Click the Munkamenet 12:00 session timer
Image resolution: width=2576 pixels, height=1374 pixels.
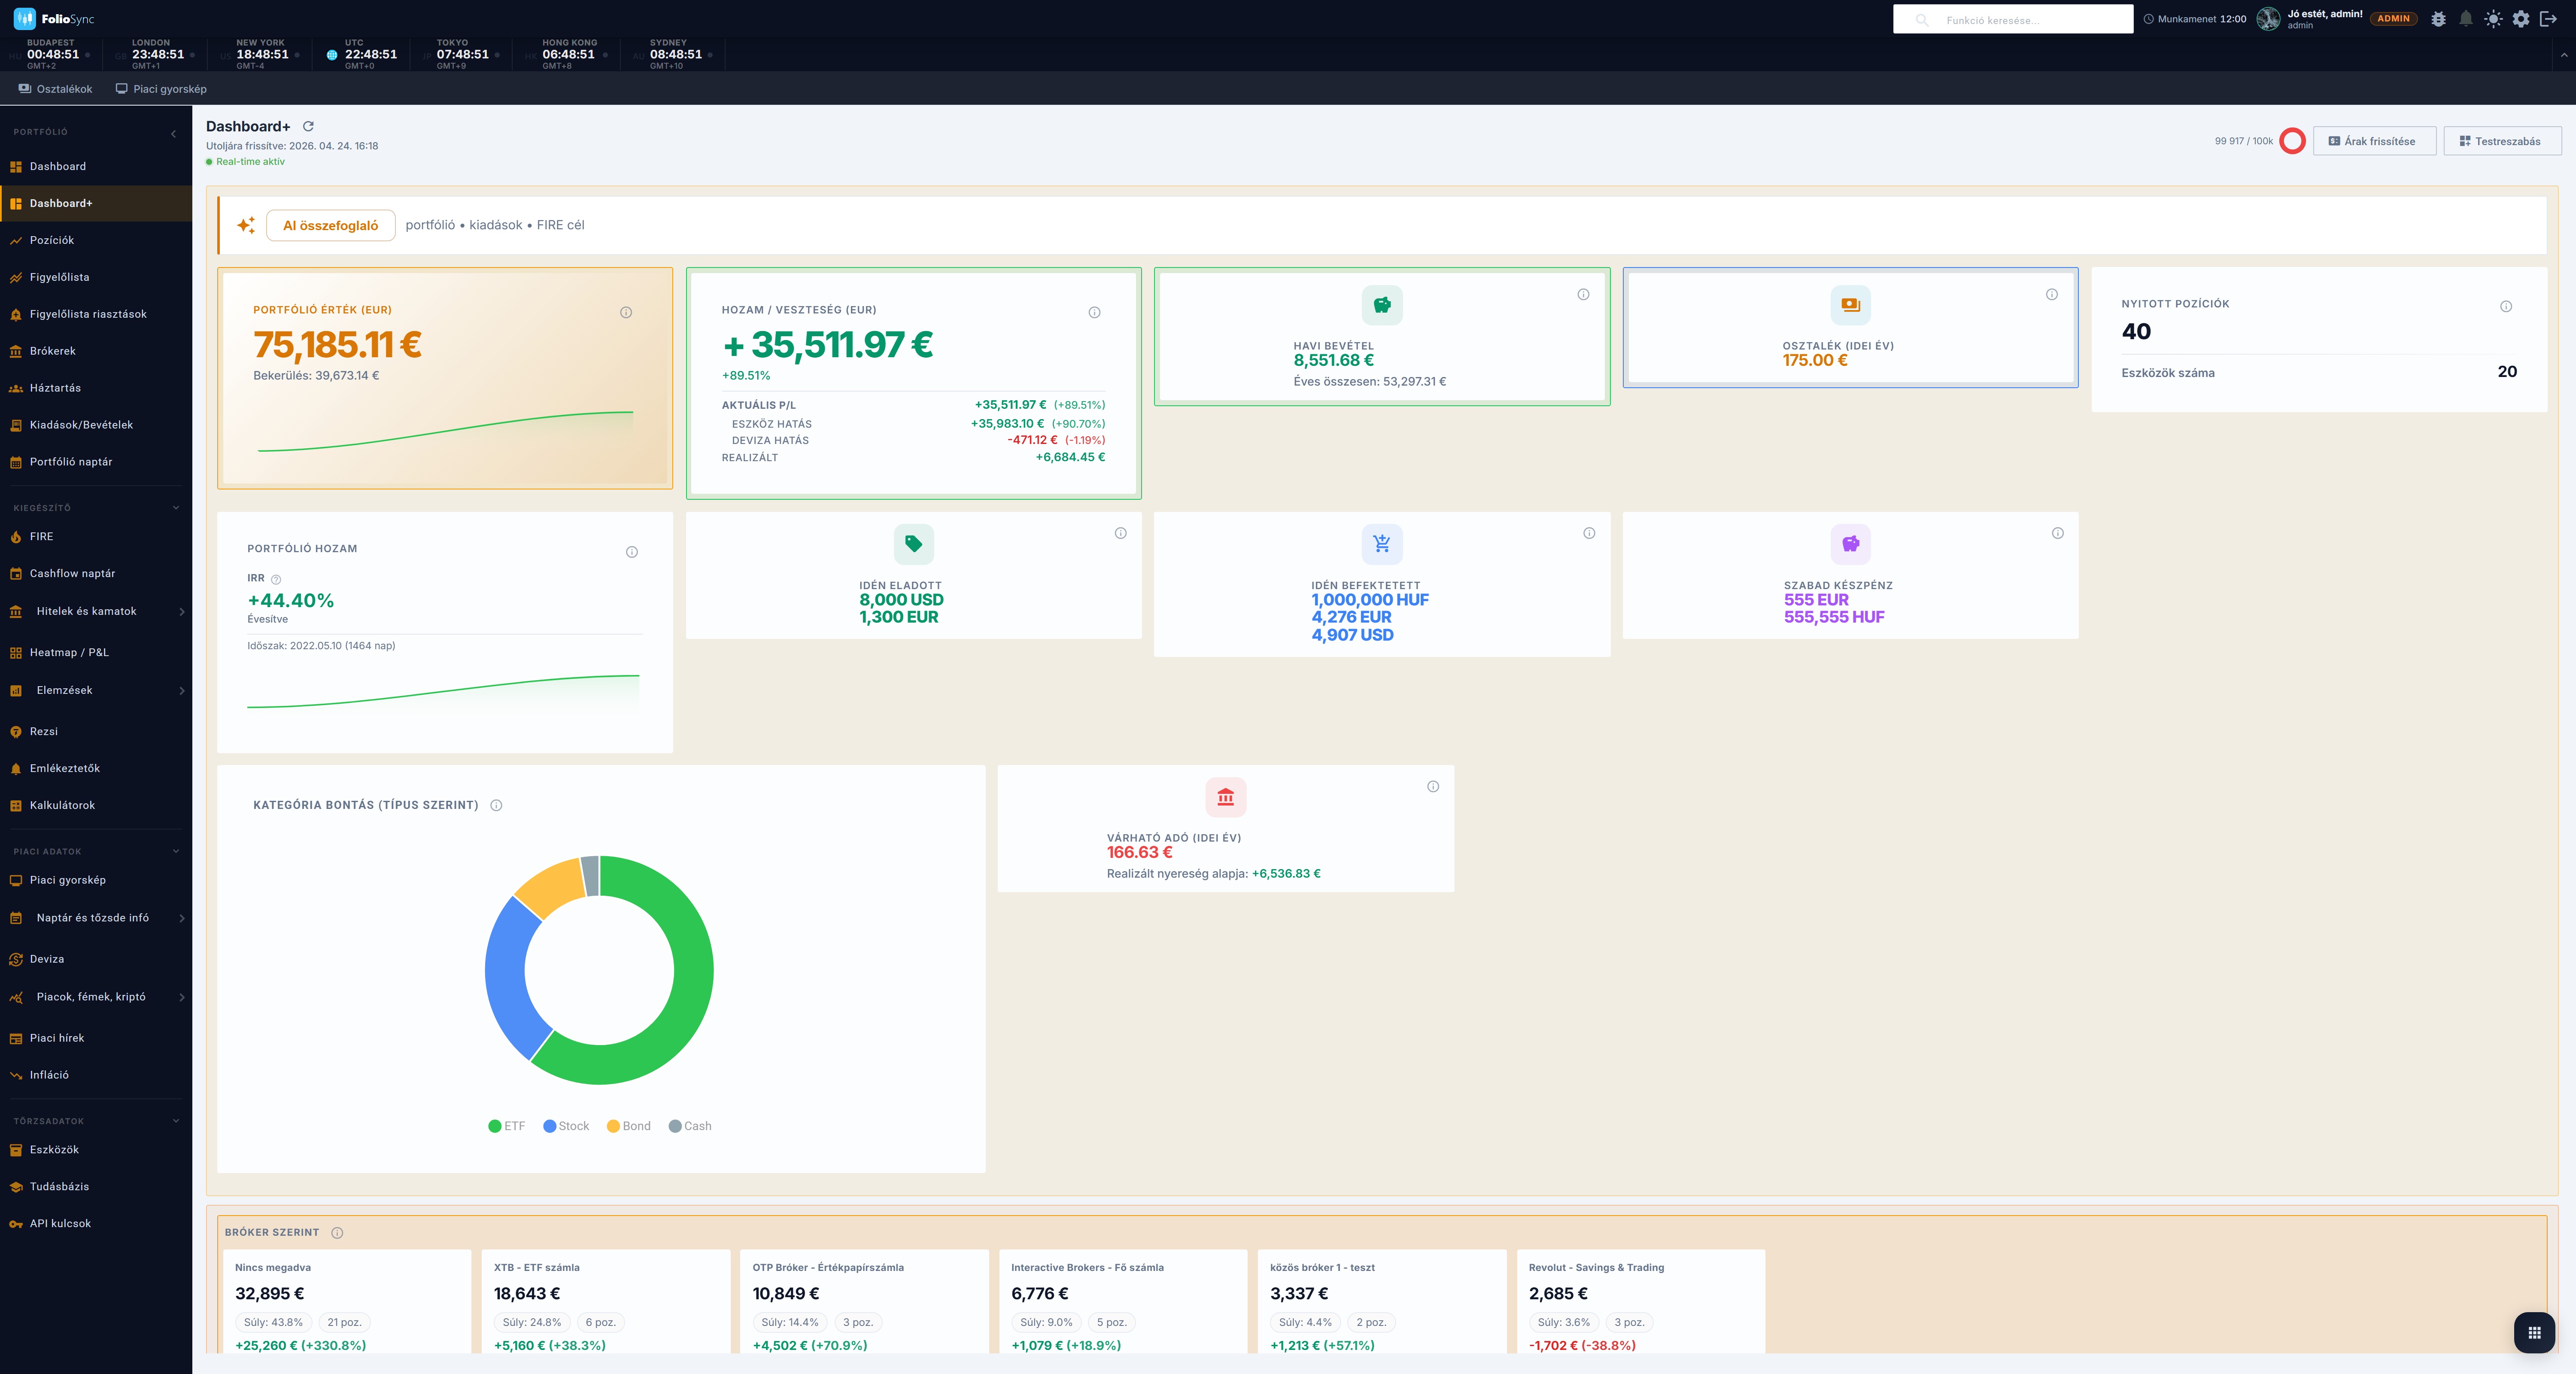coord(2196,19)
